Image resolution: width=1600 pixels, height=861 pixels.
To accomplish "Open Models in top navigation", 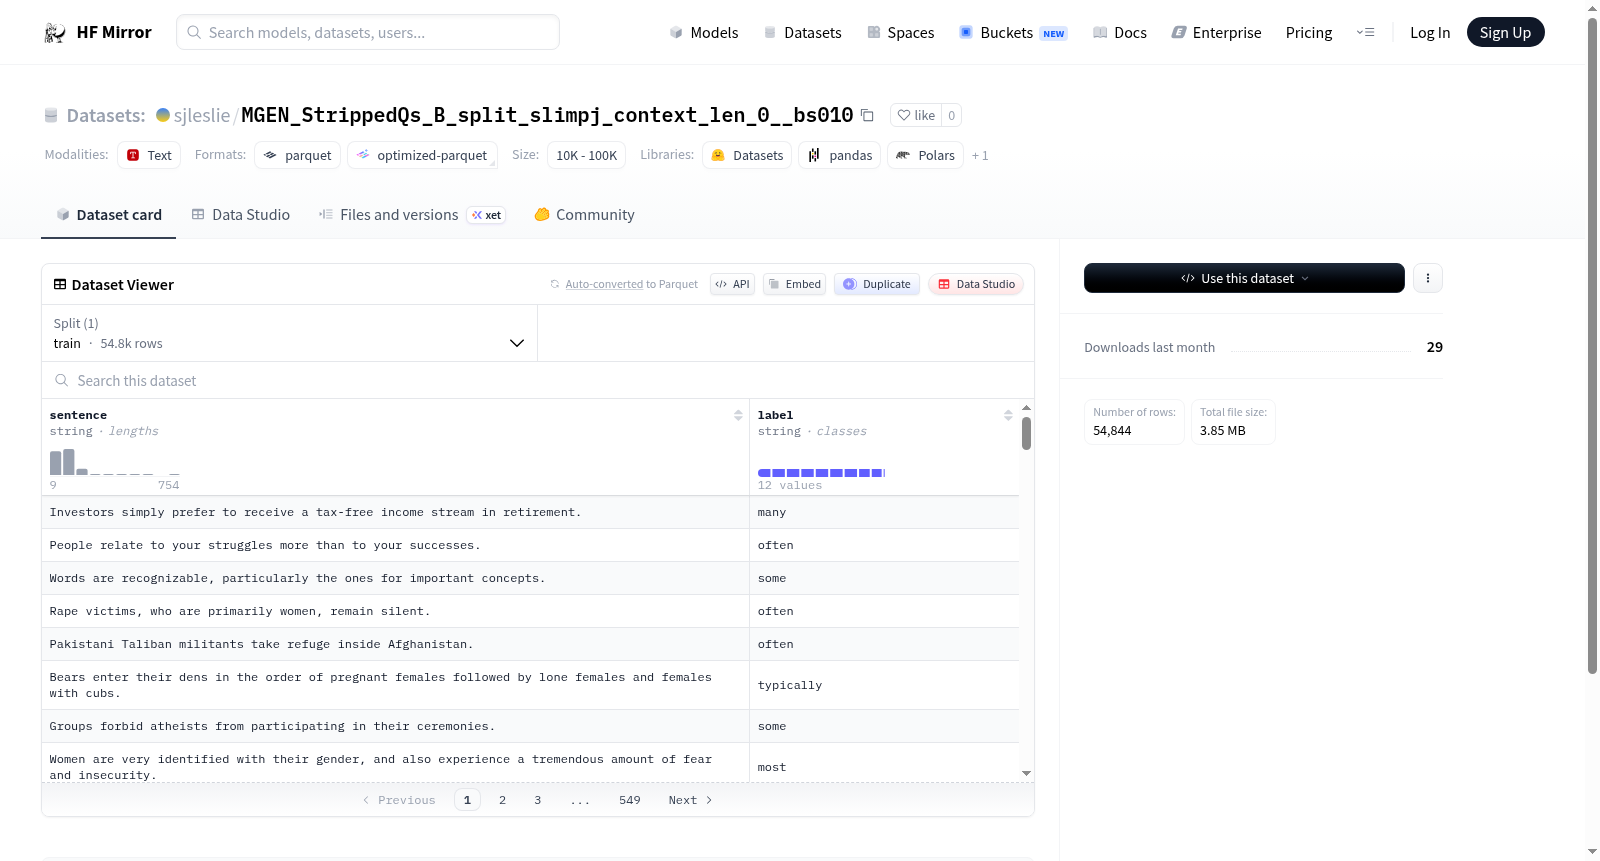I will (x=704, y=33).
